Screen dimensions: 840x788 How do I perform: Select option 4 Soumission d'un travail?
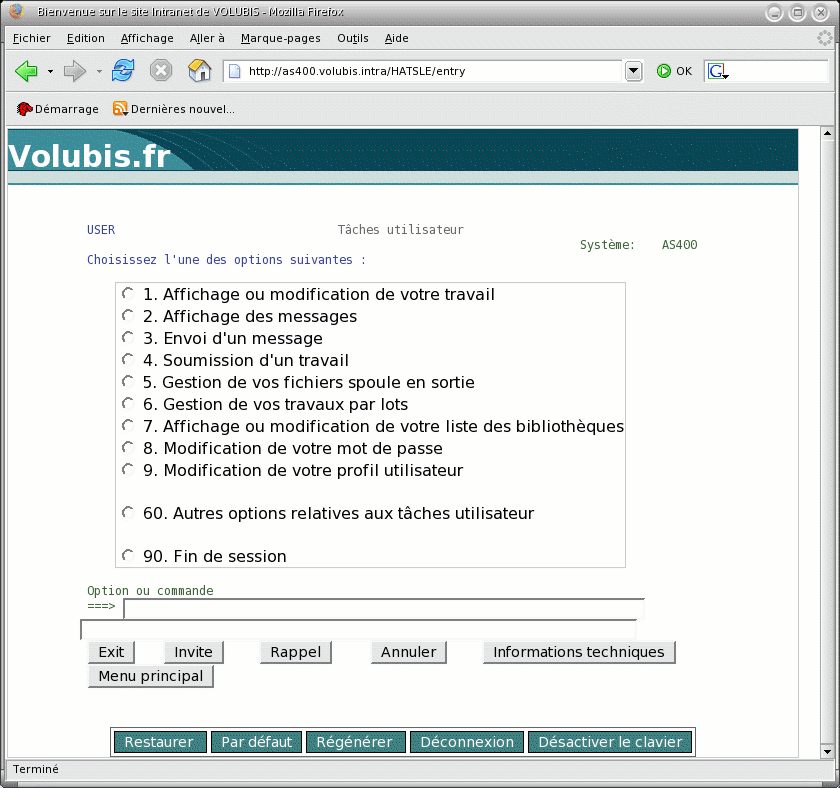tap(128, 359)
